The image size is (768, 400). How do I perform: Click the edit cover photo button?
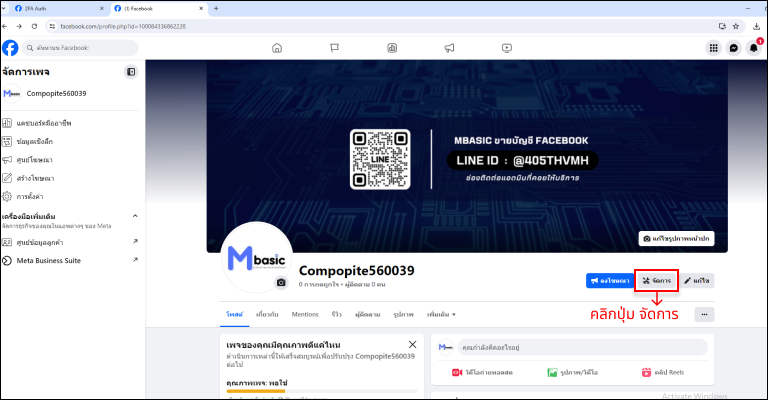[676, 238]
